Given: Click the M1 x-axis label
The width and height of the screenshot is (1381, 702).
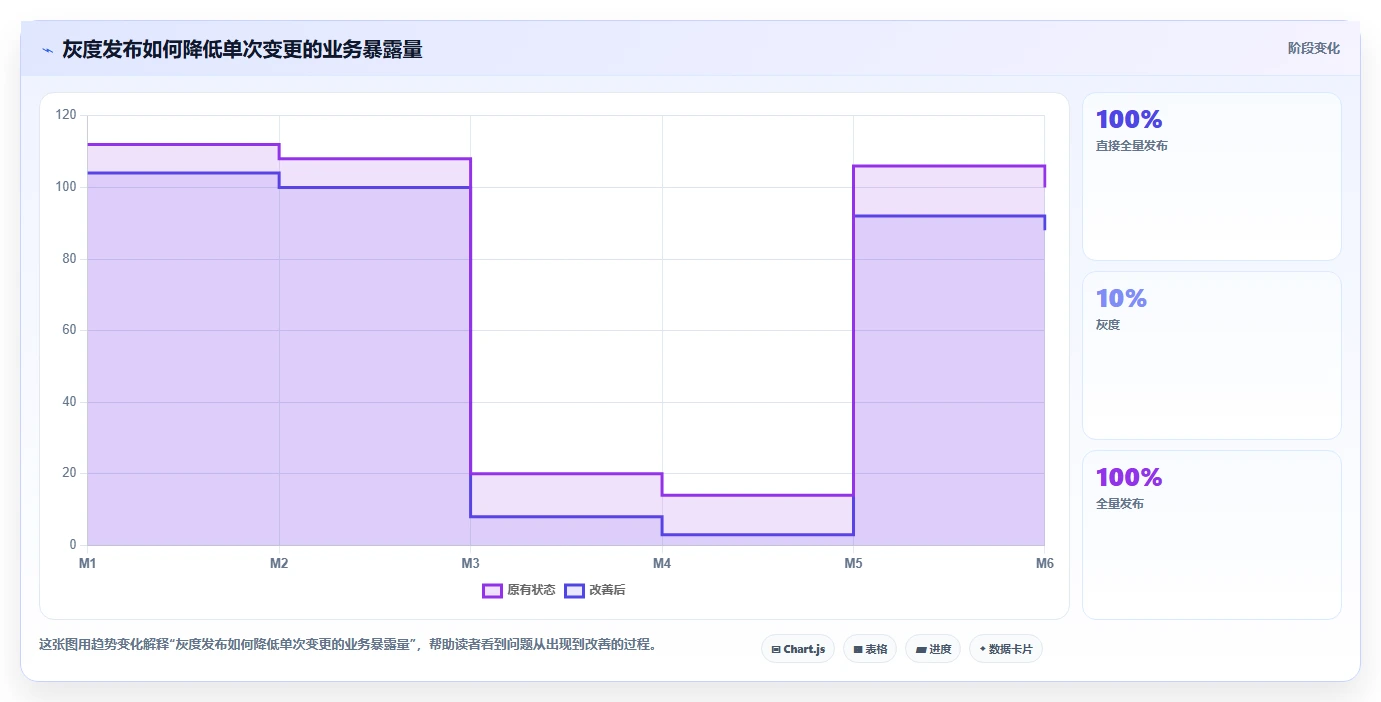Looking at the screenshot, I should click(x=88, y=564).
